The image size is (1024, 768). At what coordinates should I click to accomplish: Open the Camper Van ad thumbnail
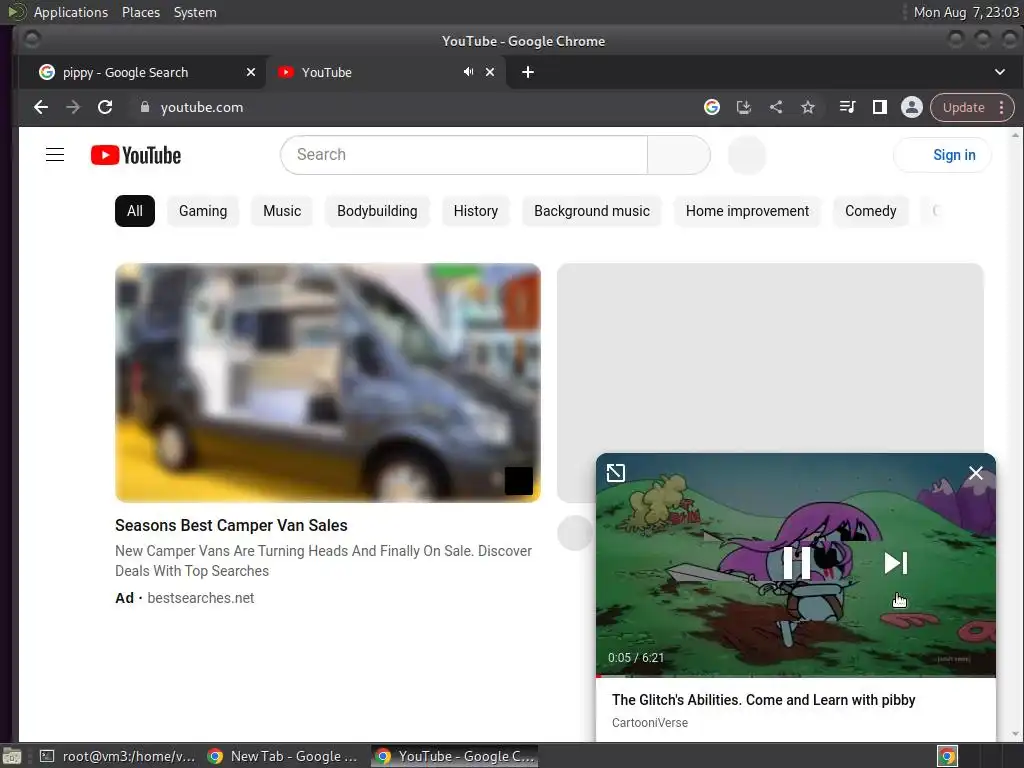(x=328, y=383)
